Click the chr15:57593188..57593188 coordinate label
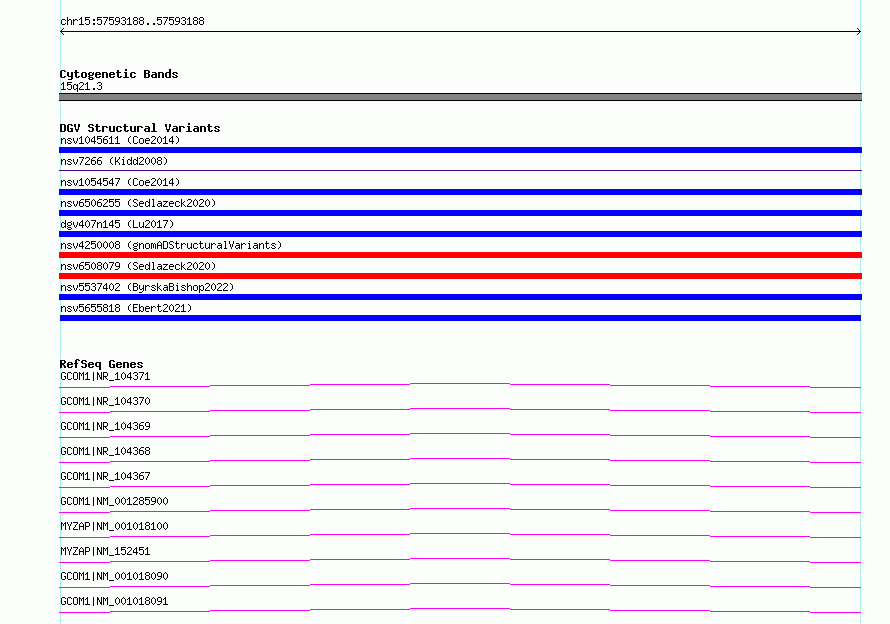The width and height of the screenshot is (890, 624). tap(132, 22)
